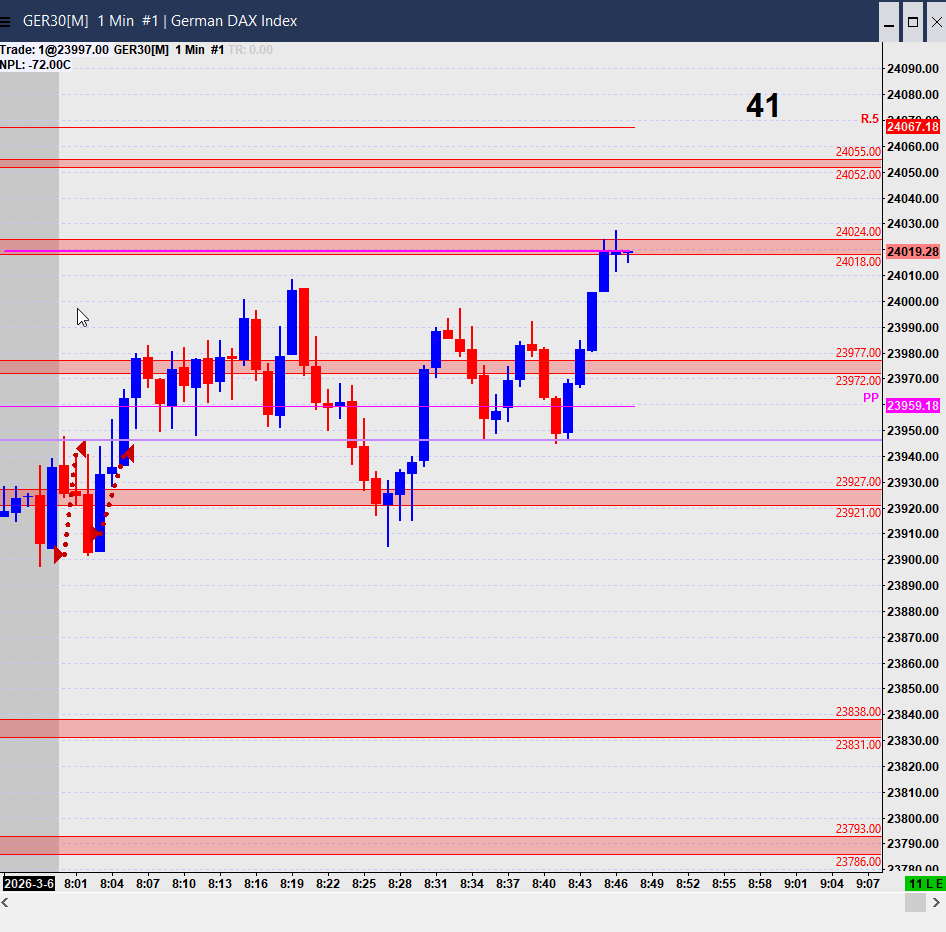This screenshot has width=946, height=932.
Task: Click the gray horizontal scrollbar thumb
Action: pos(915,902)
